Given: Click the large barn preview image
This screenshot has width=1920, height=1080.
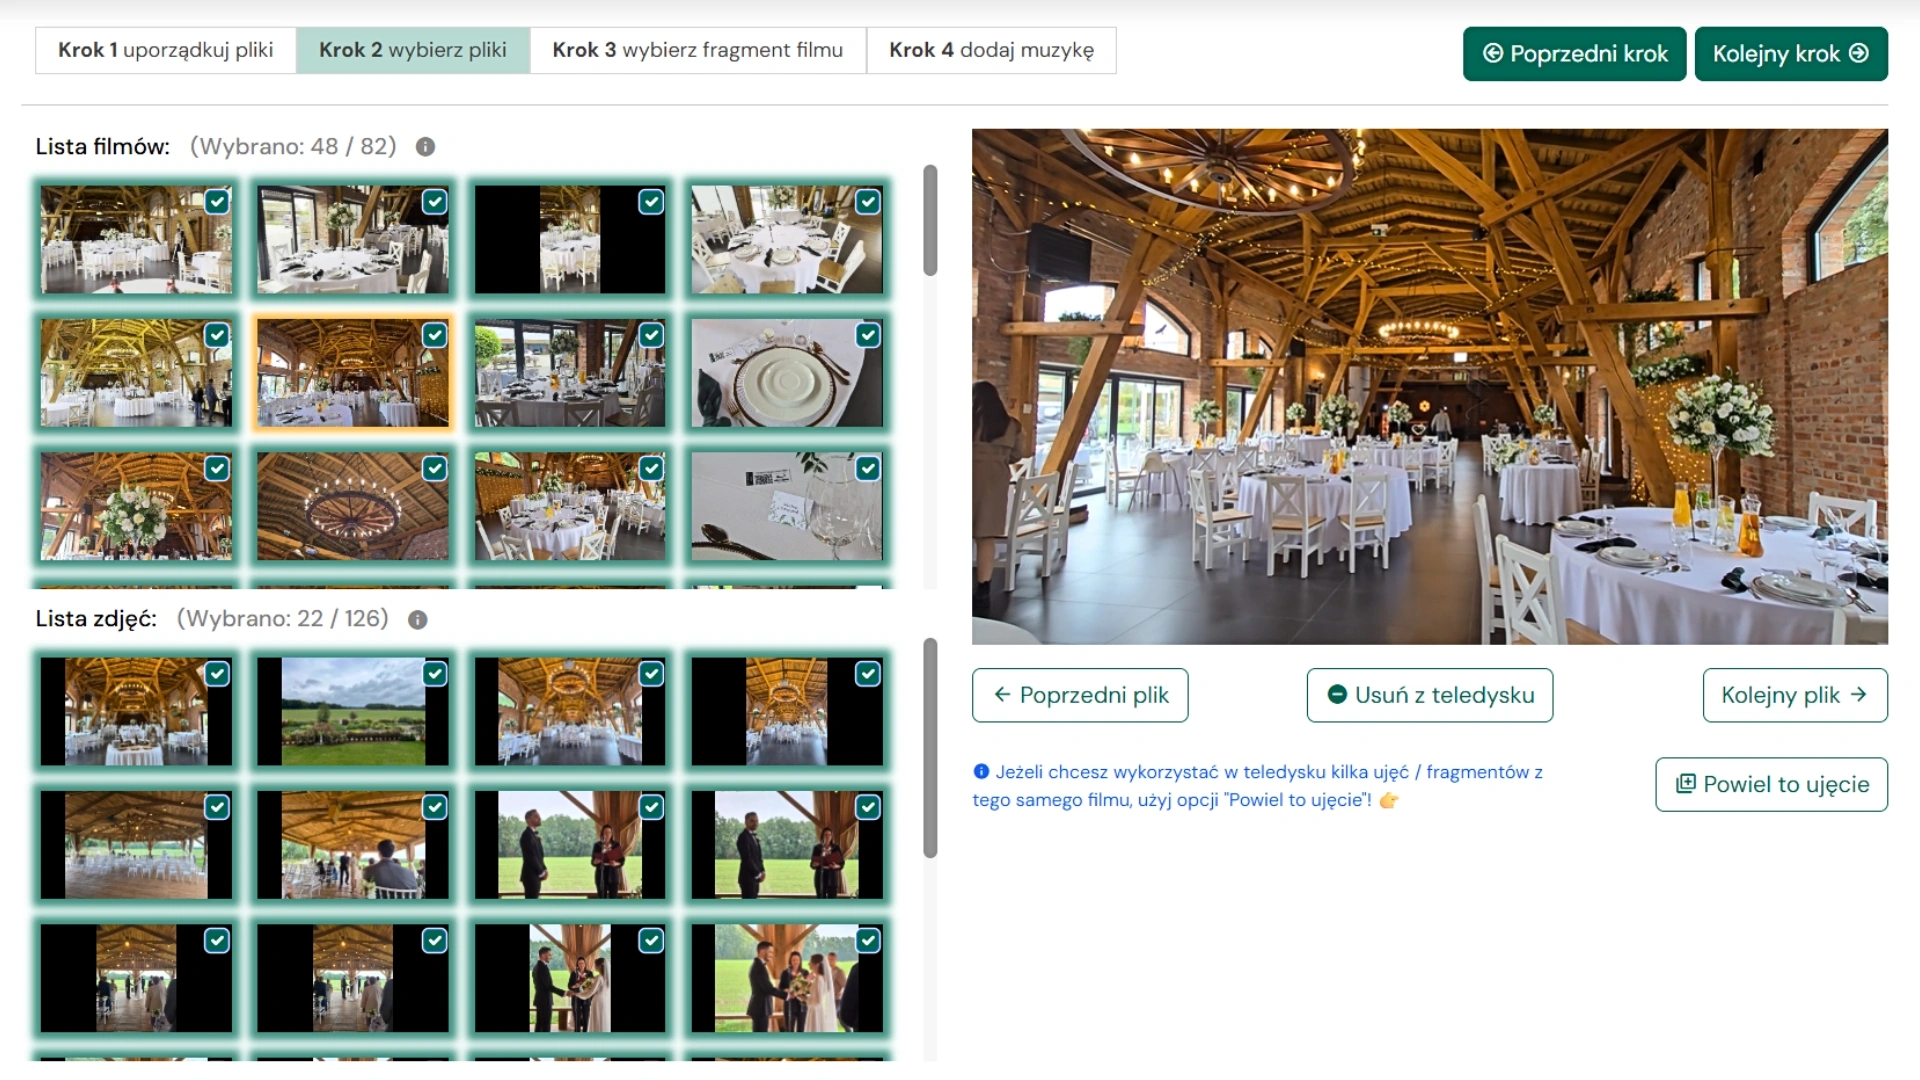Looking at the screenshot, I should point(1429,386).
